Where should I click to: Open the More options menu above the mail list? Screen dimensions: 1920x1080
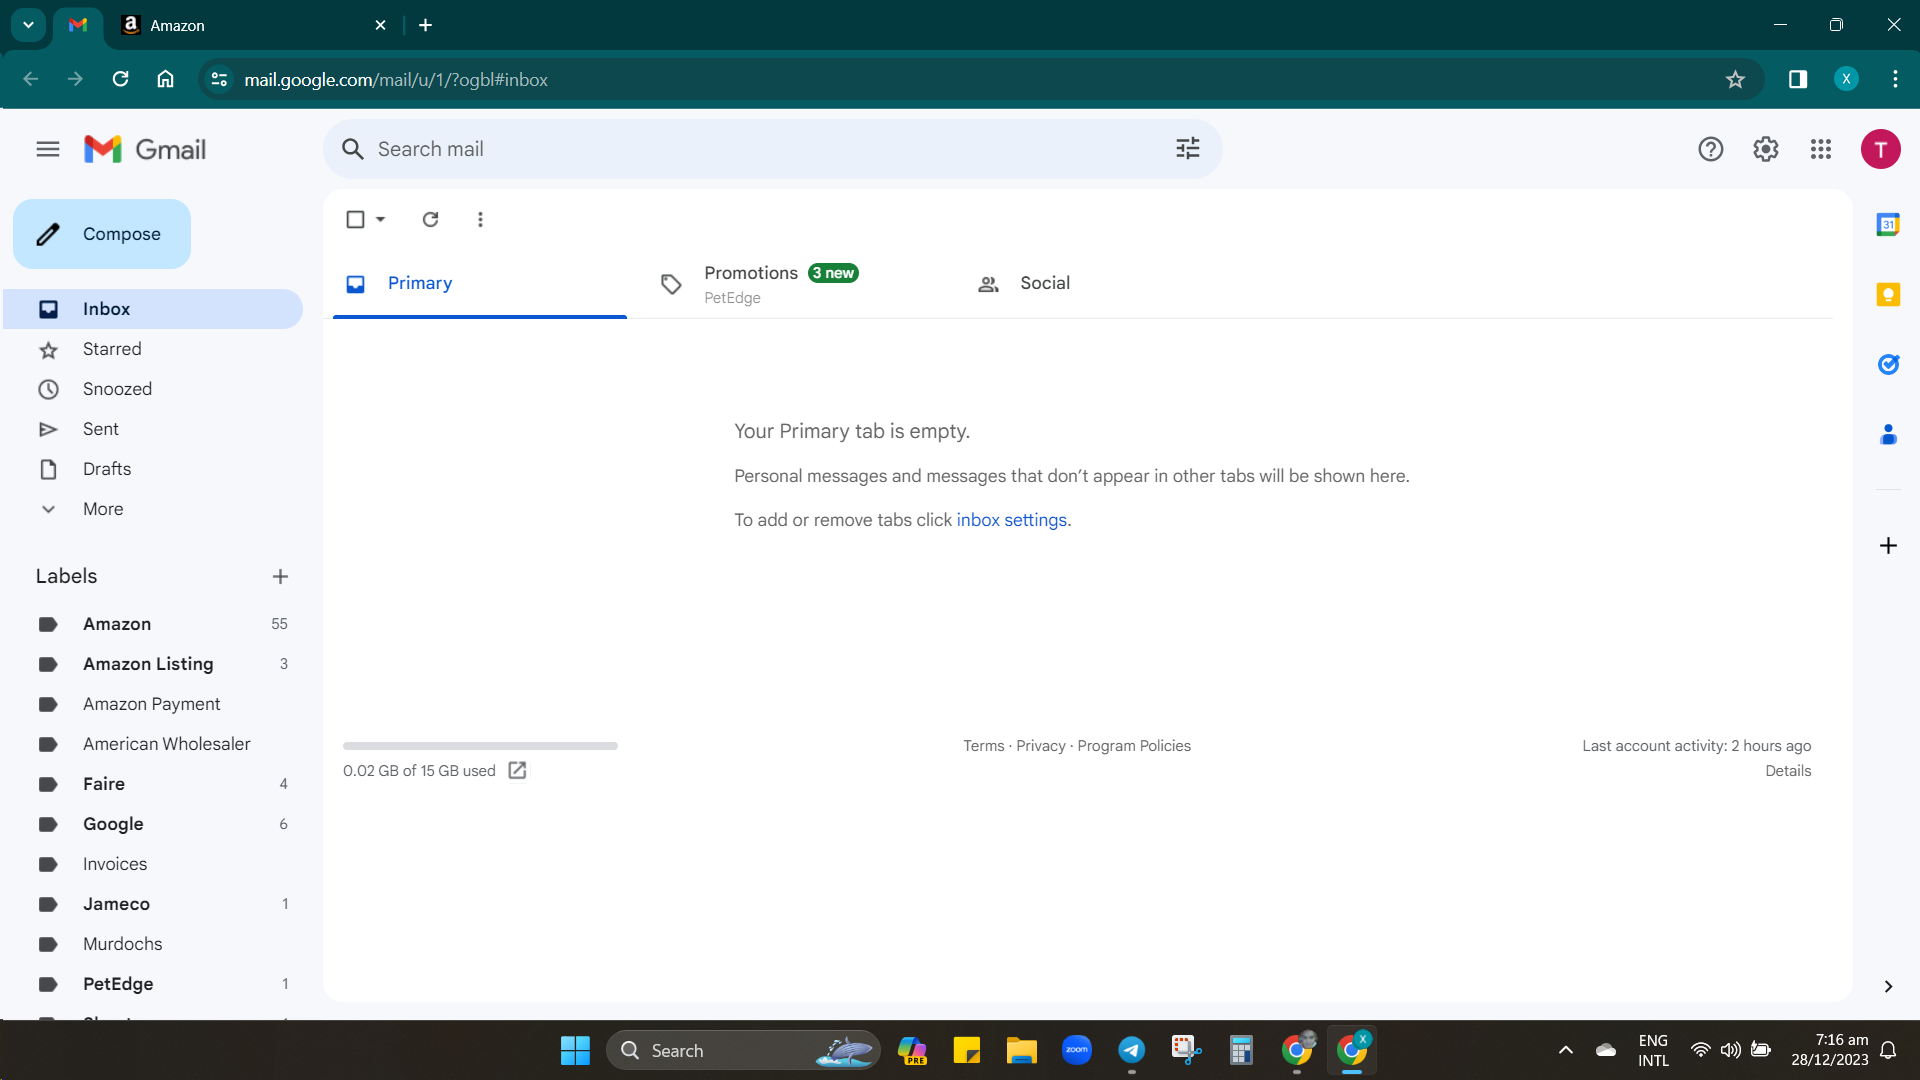point(480,219)
